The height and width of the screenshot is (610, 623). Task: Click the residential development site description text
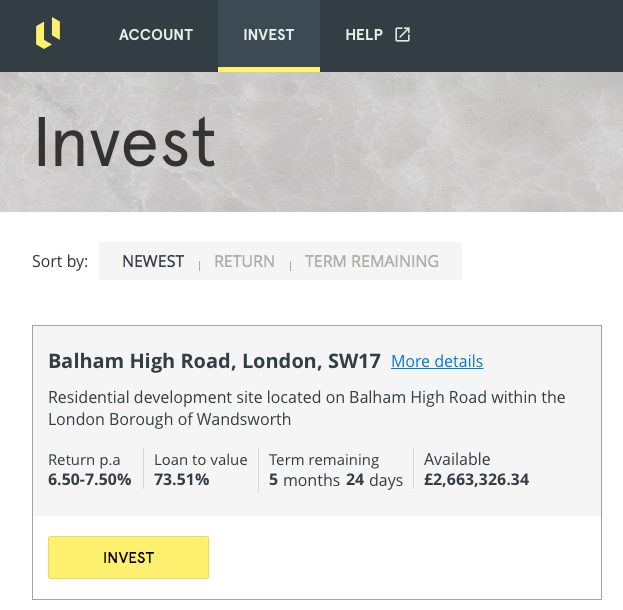[306, 408]
